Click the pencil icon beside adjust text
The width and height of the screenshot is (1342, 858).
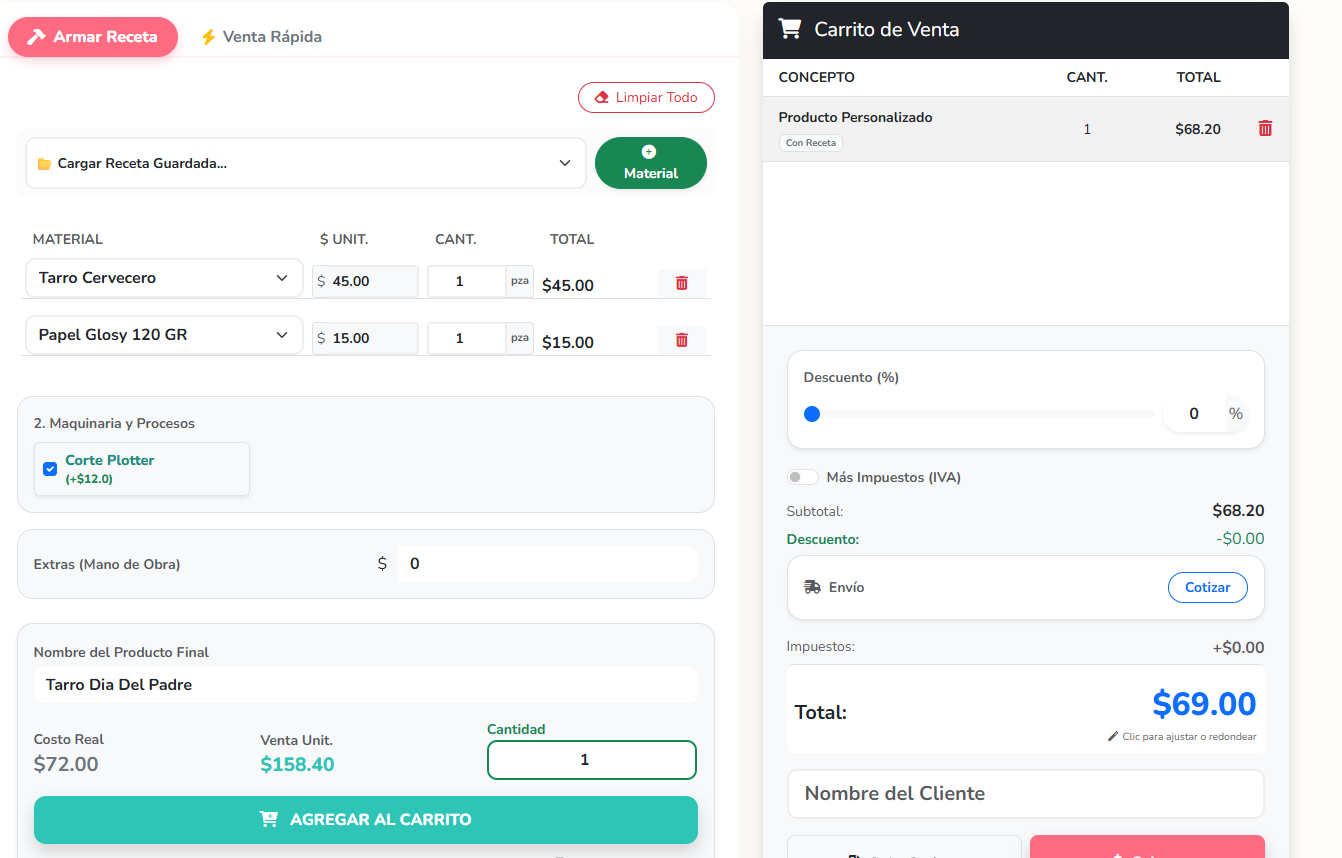[x=1113, y=737]
